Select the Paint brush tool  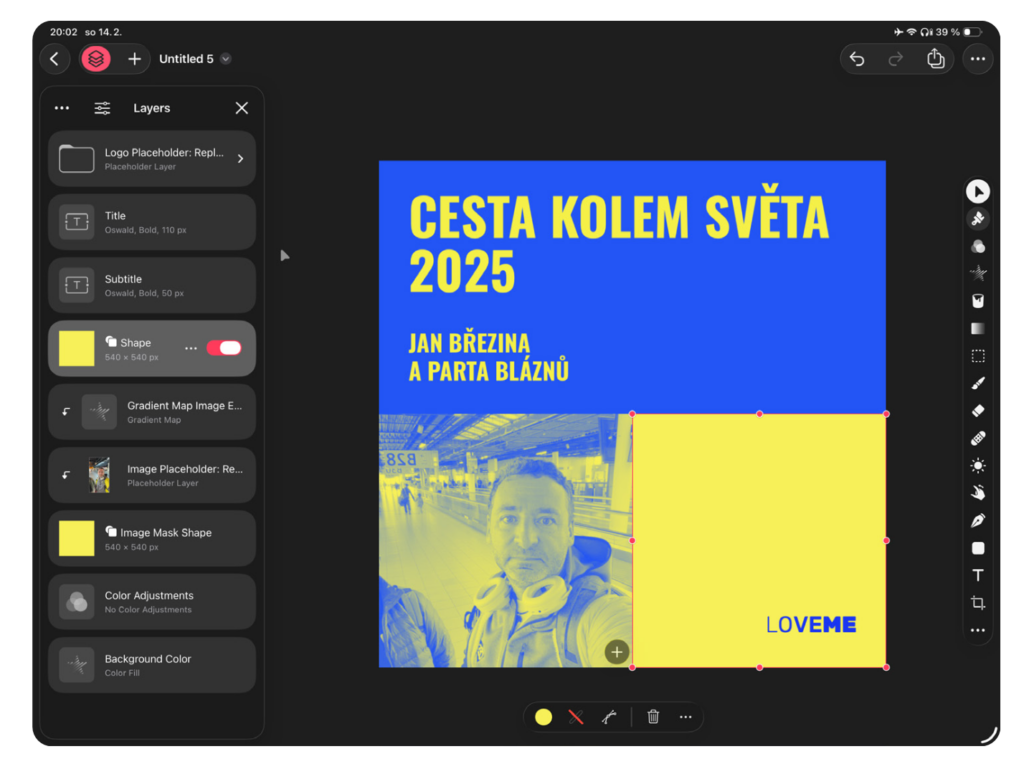pos(977,383)
